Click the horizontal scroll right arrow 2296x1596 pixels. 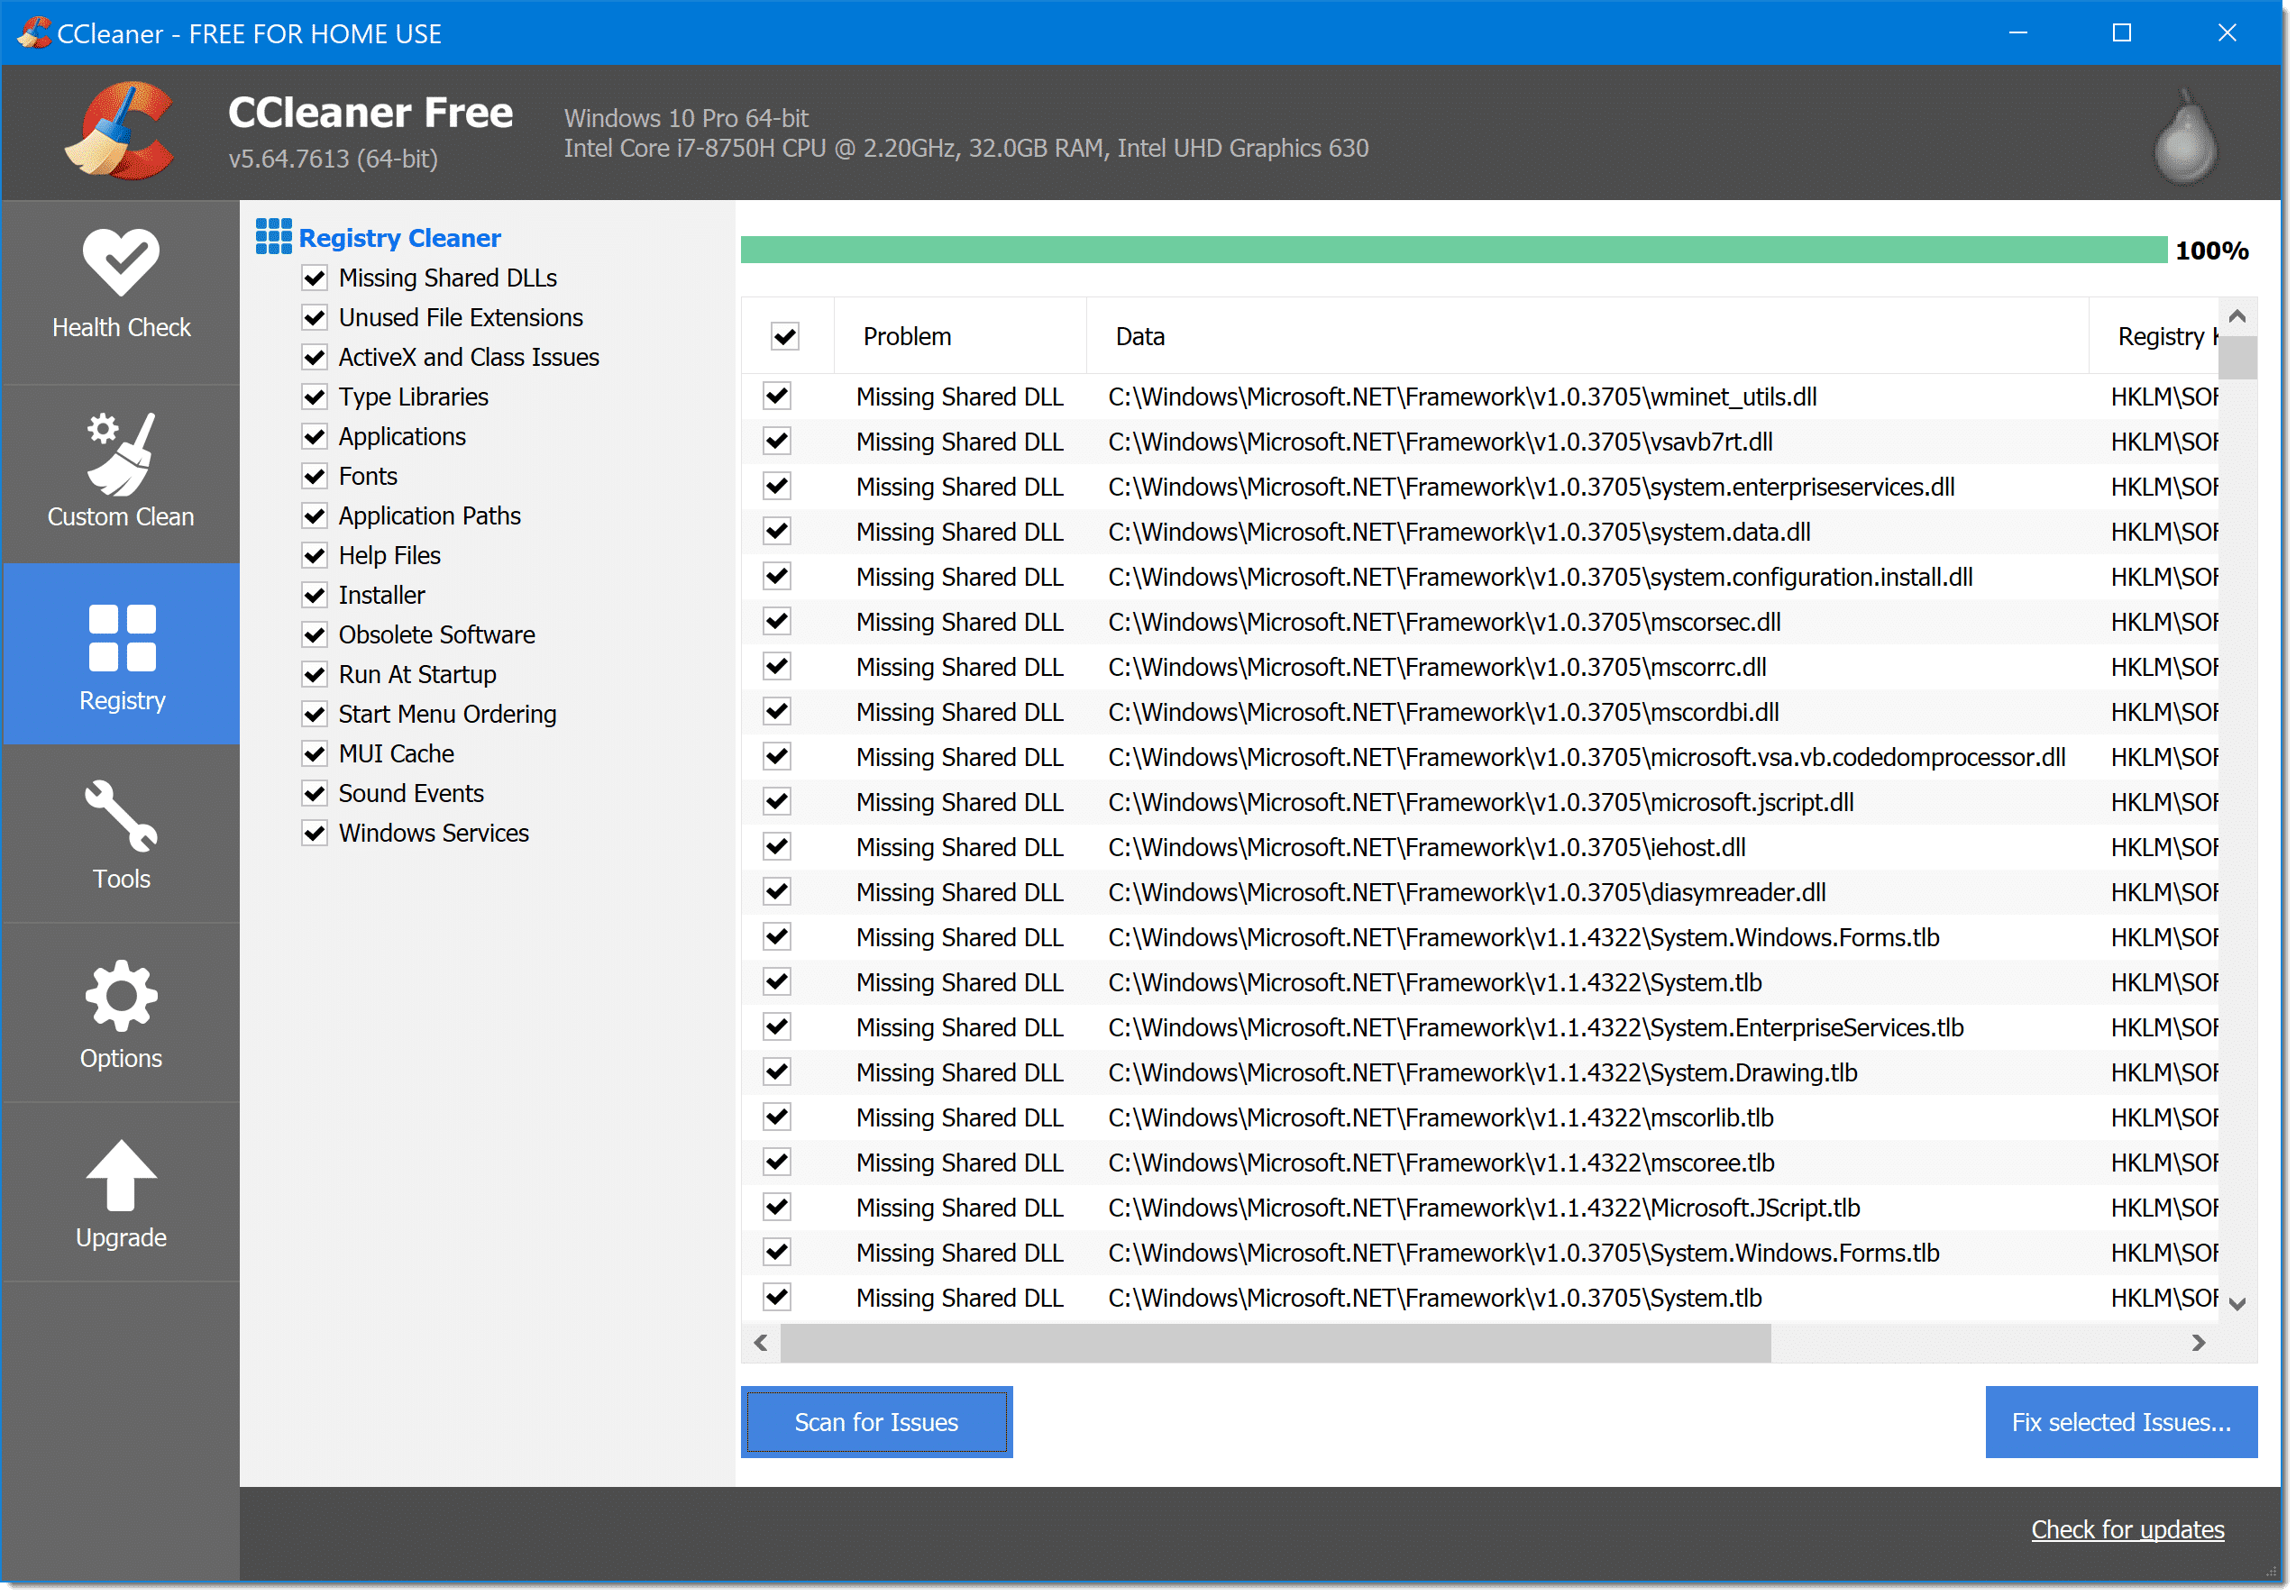click(x=2197, y=1343)
